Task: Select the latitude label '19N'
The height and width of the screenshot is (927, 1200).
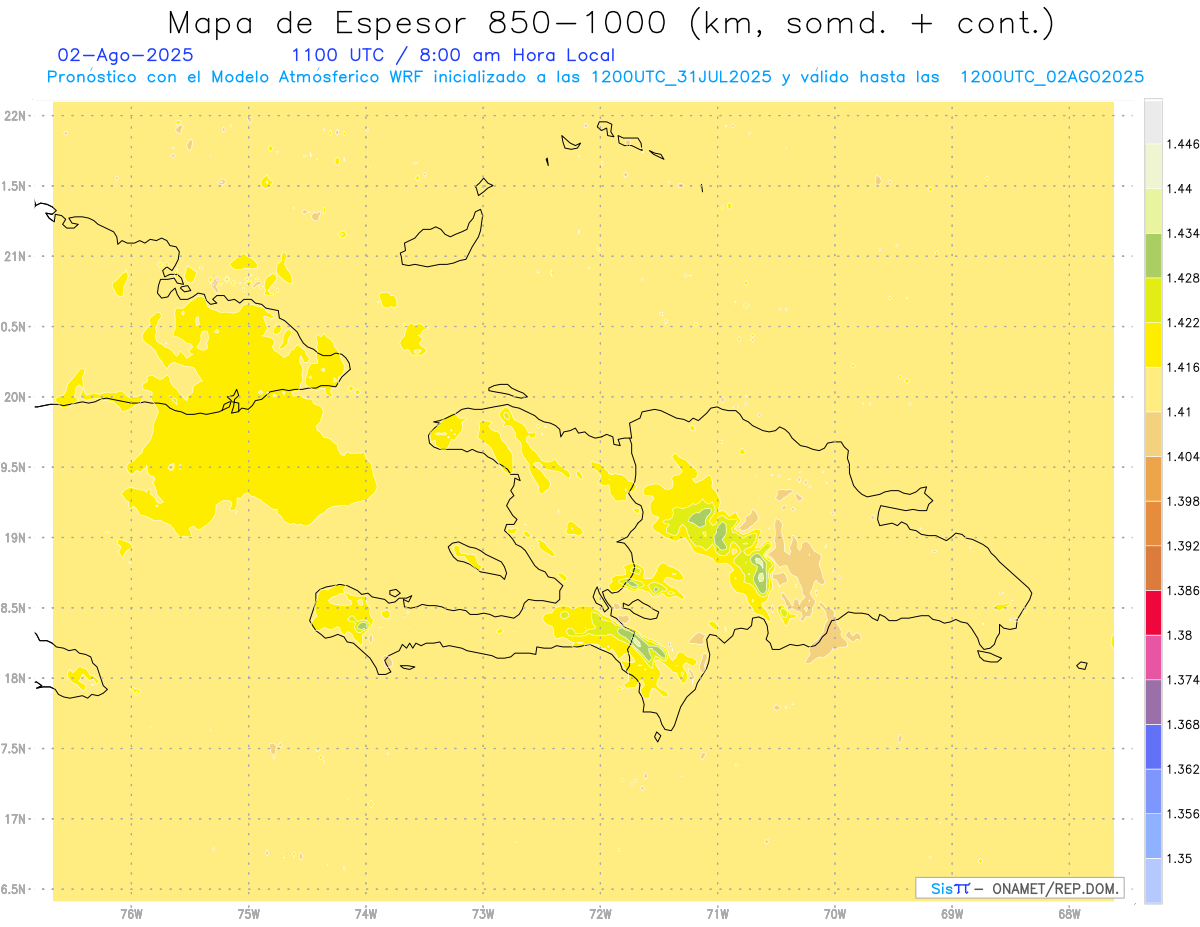Action: 16,538
